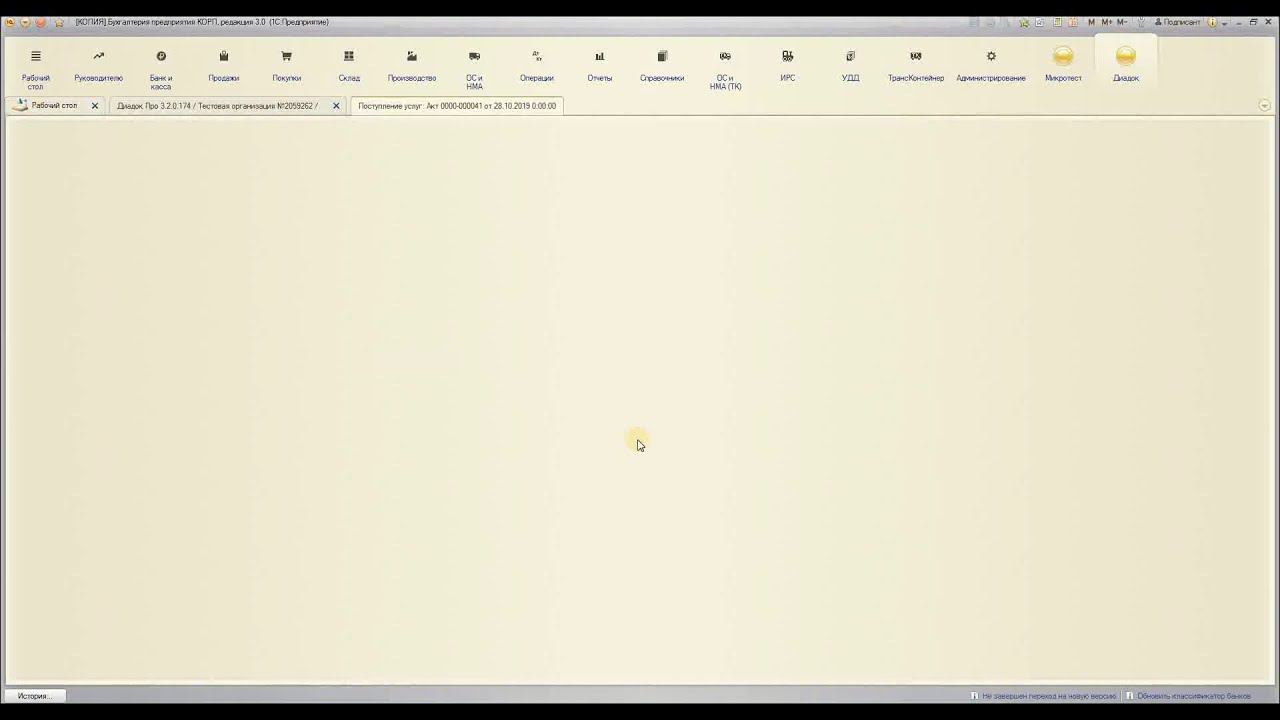
Task: Open the История button in status bar
Action: [34, 696]
